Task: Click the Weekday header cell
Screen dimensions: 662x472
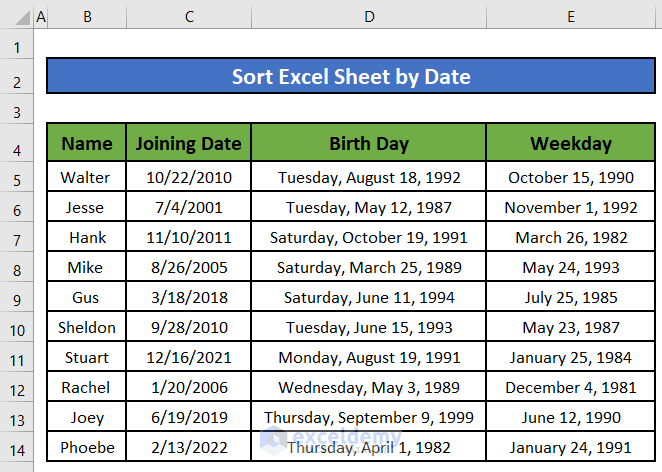Action: [570, 143]
